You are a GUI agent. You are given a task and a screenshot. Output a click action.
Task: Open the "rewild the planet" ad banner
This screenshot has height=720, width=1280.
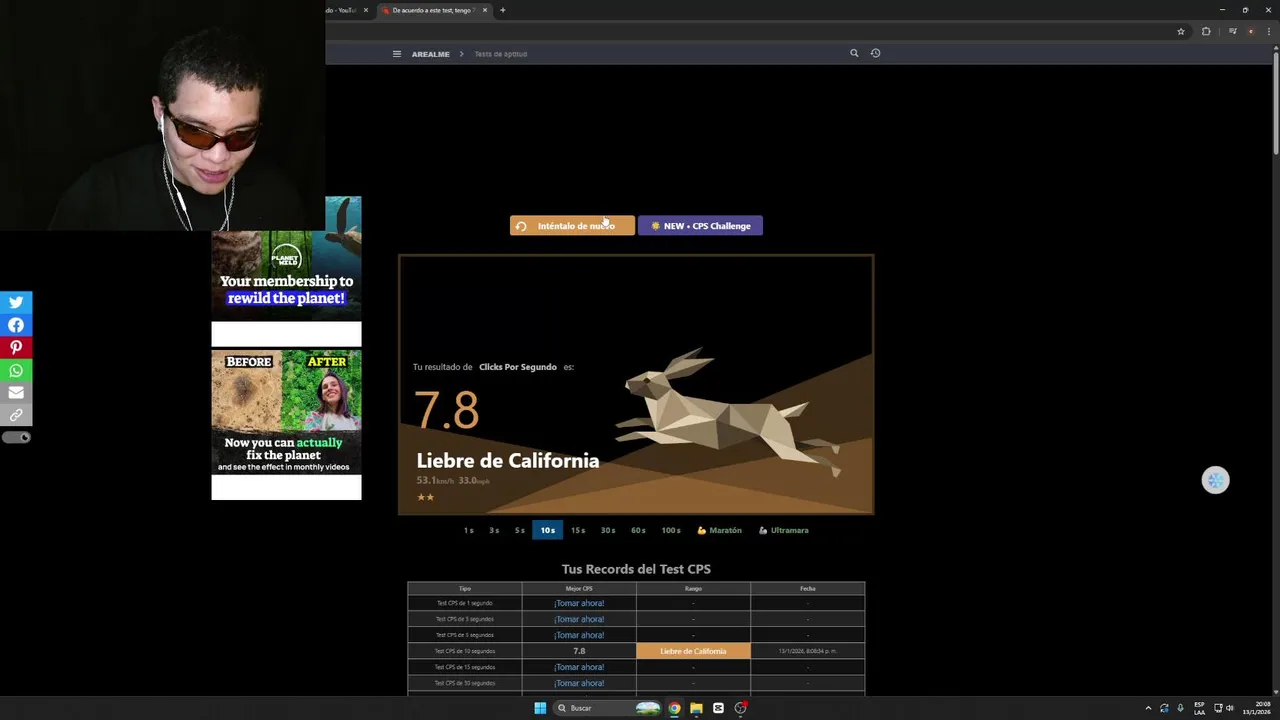286,271
